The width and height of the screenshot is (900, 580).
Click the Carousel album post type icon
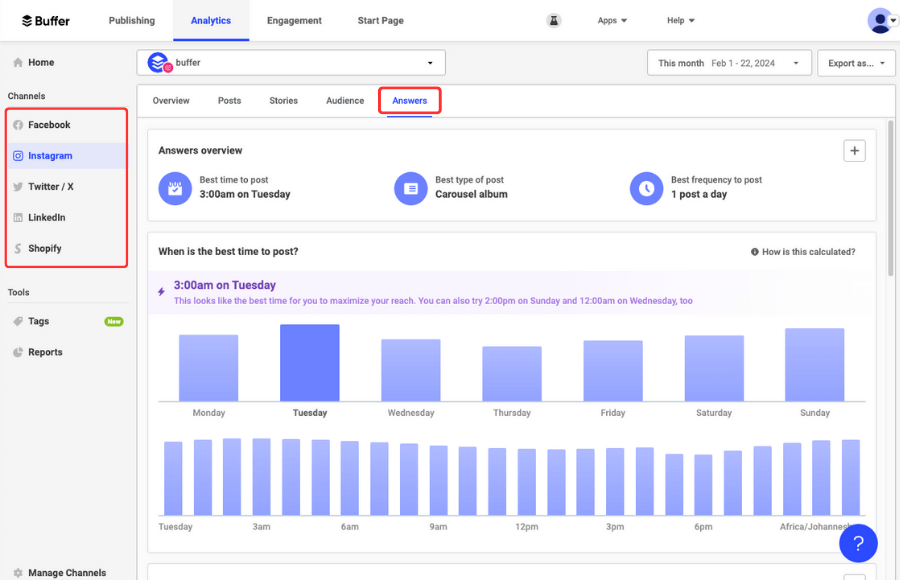tap(411, 188)
